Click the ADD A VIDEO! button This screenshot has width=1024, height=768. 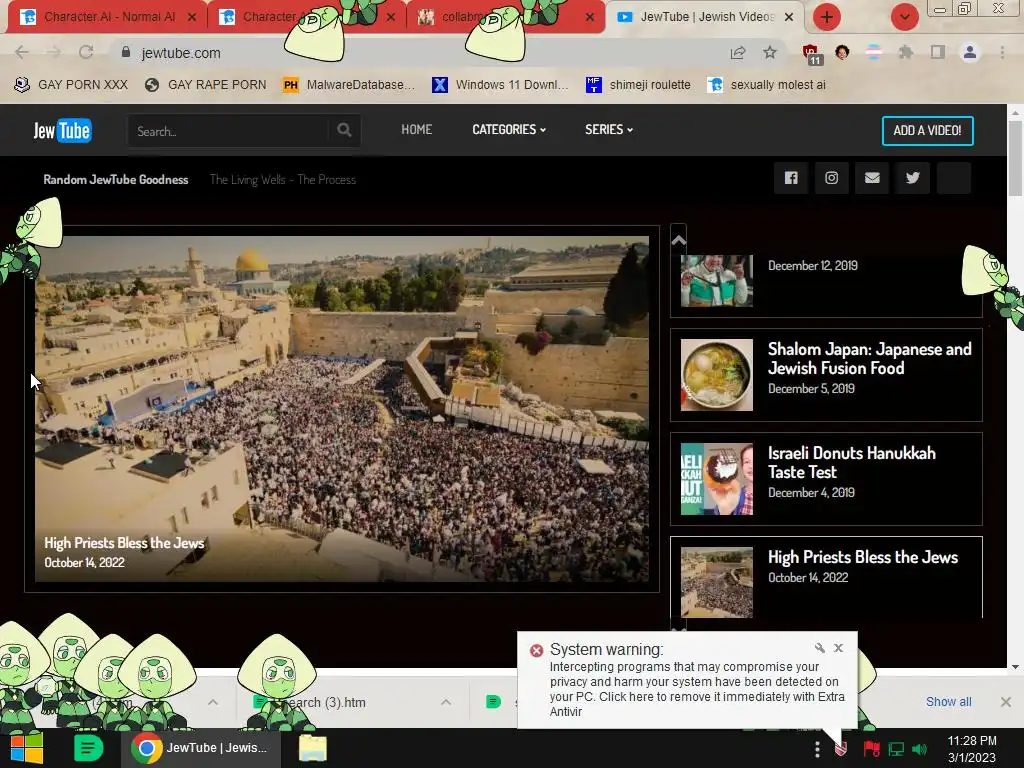point(927,131)
